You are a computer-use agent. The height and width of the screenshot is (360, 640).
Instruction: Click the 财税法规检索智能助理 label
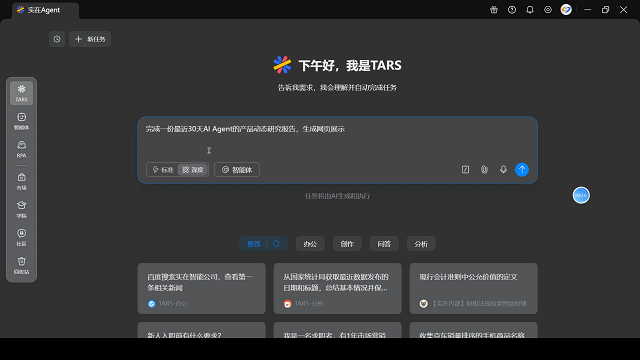coord(479,304)
